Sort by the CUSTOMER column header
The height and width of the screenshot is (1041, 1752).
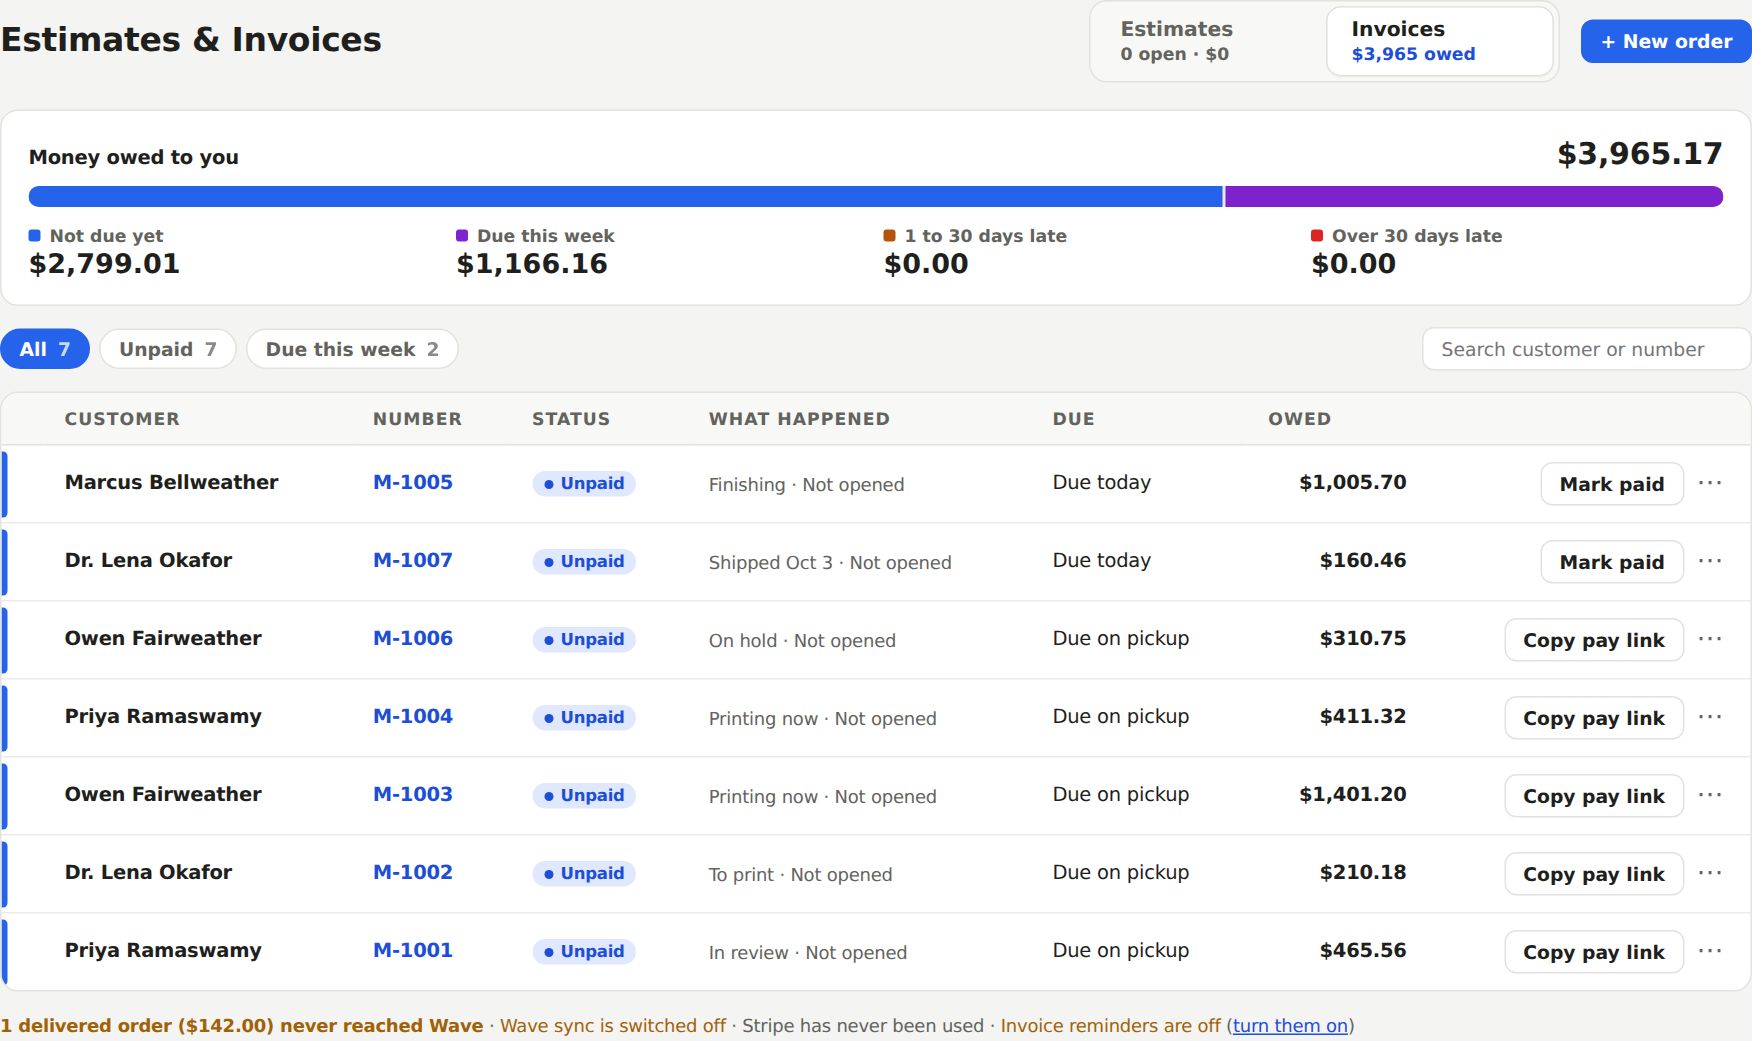122,419
